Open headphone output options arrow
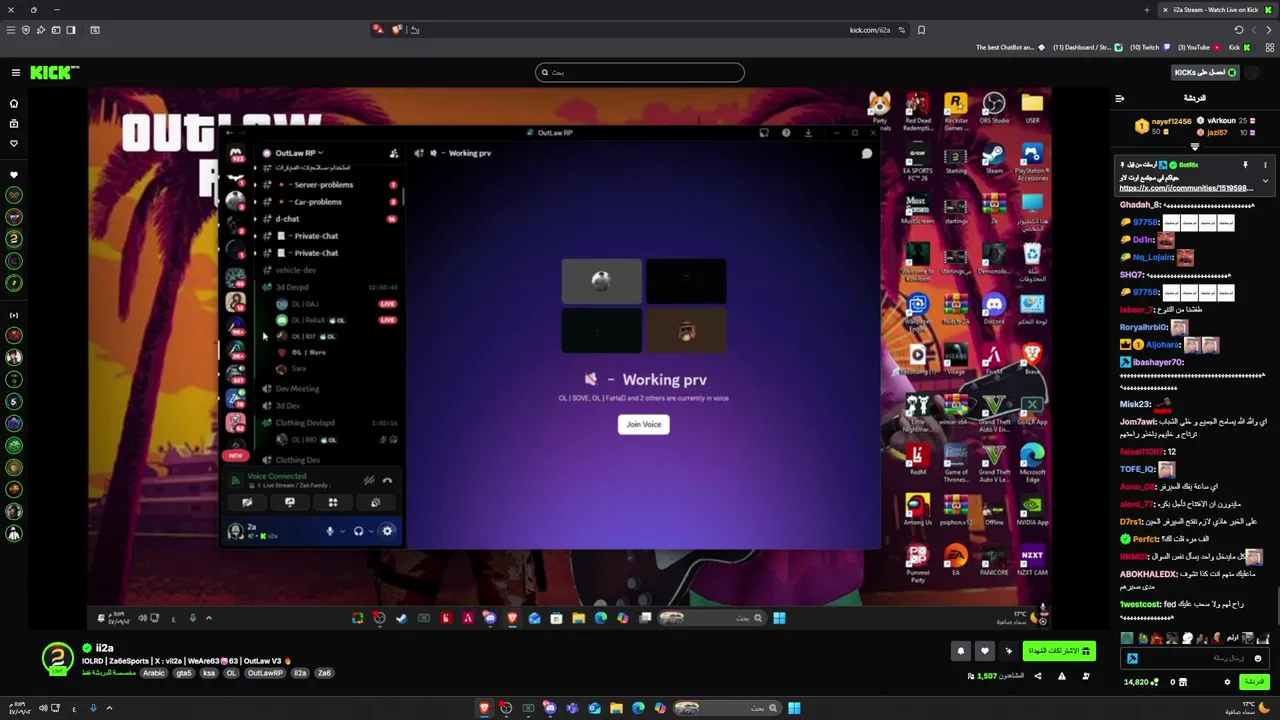This screenshot has width=1280, height=720. click(x=370, y=531)
